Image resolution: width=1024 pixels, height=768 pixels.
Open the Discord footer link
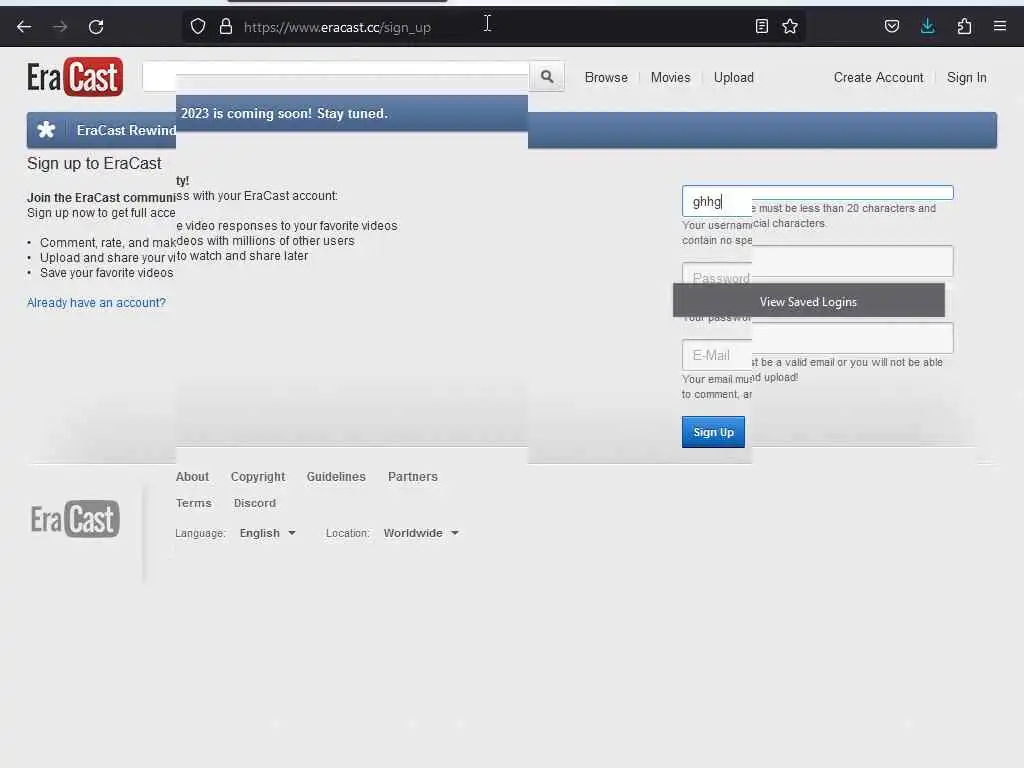click(255, 503)
